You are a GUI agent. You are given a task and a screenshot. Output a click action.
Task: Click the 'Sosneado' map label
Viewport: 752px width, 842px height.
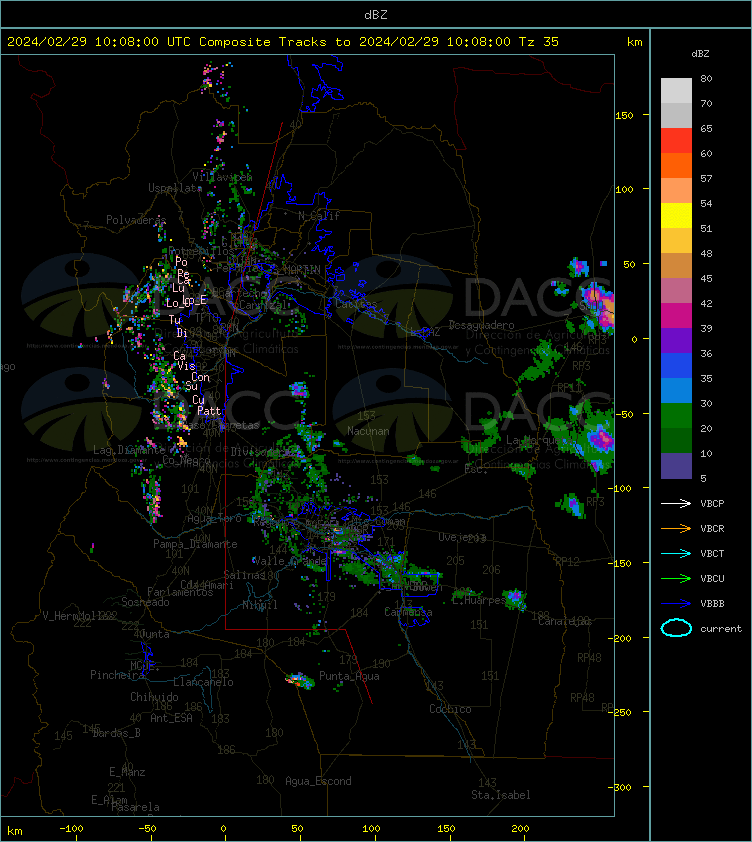pyautogui.click(x=145, y=602)
